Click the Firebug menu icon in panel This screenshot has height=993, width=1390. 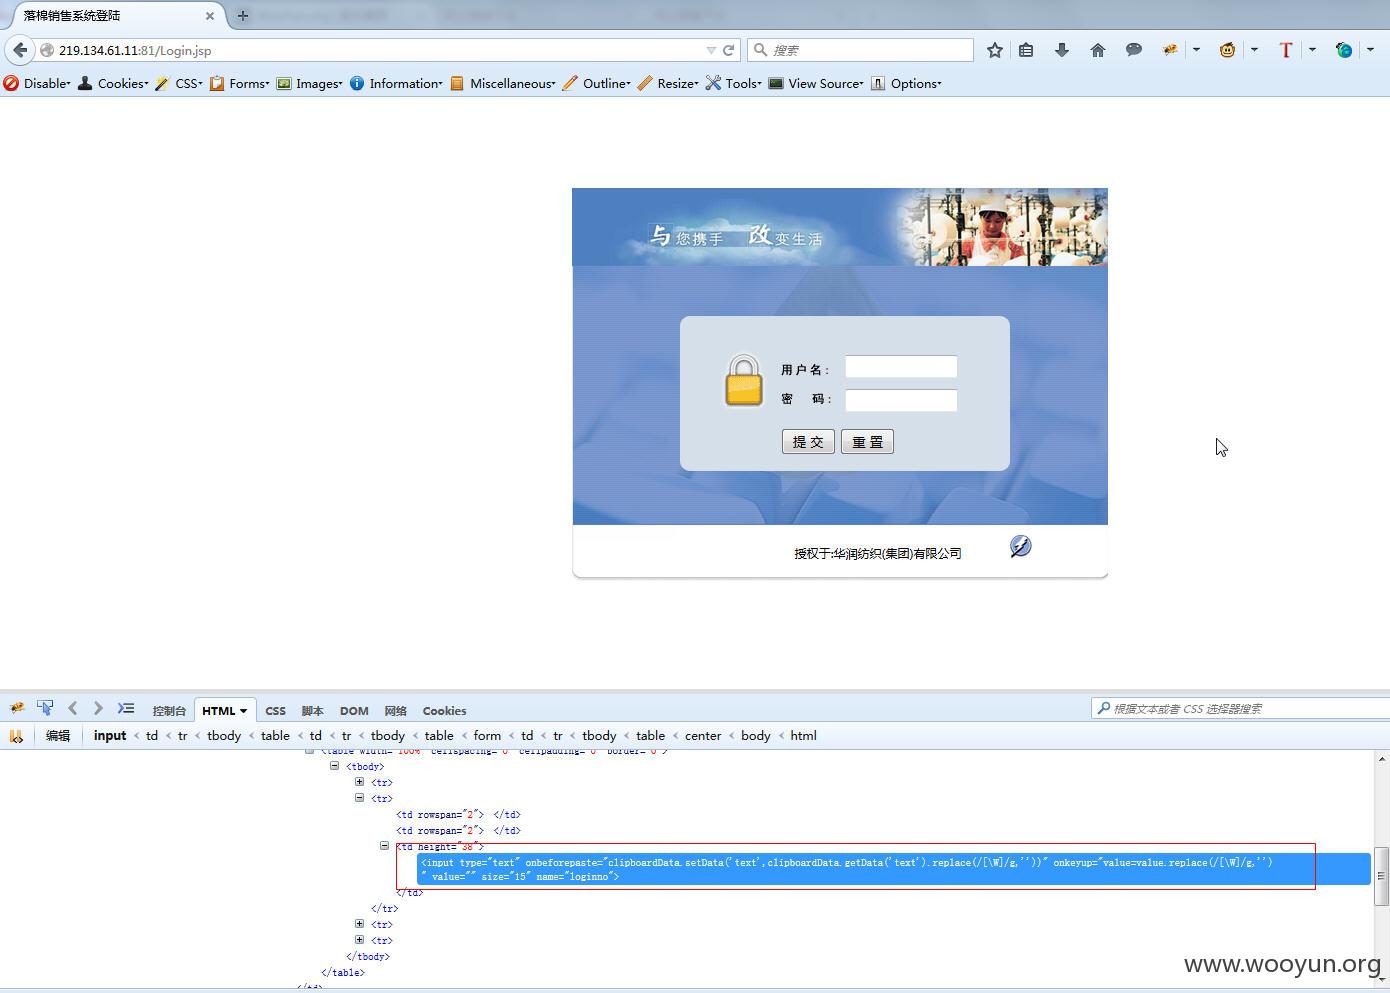(17, 708)
